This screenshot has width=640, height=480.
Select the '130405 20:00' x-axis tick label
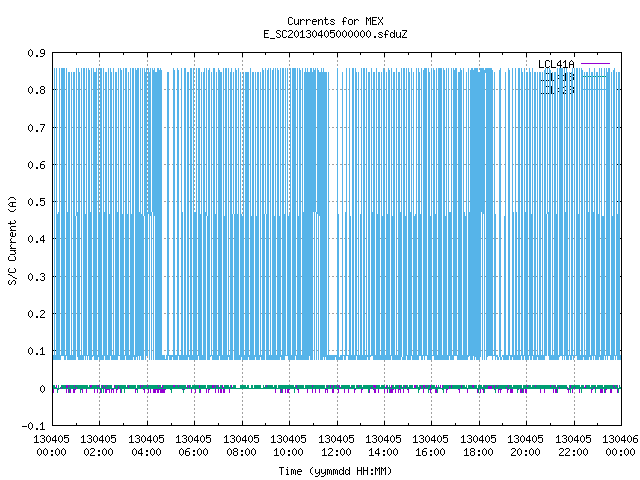(525, 446)
